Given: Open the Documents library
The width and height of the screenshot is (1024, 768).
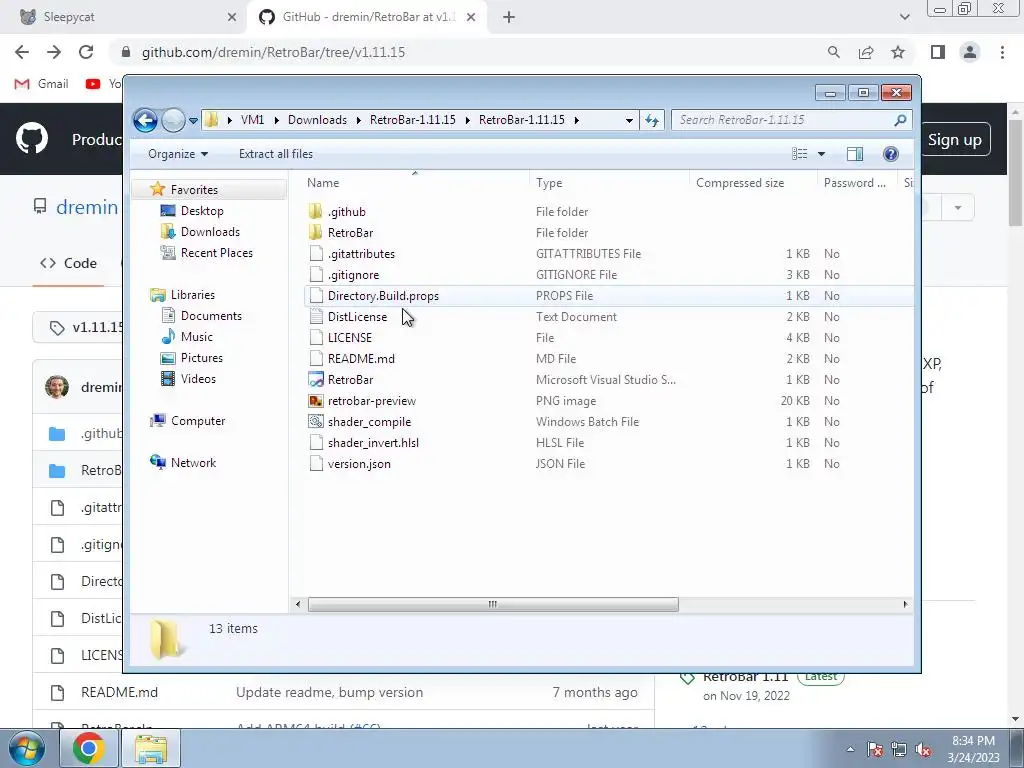Looking at the screenshot, I should [x=211, y=315].
